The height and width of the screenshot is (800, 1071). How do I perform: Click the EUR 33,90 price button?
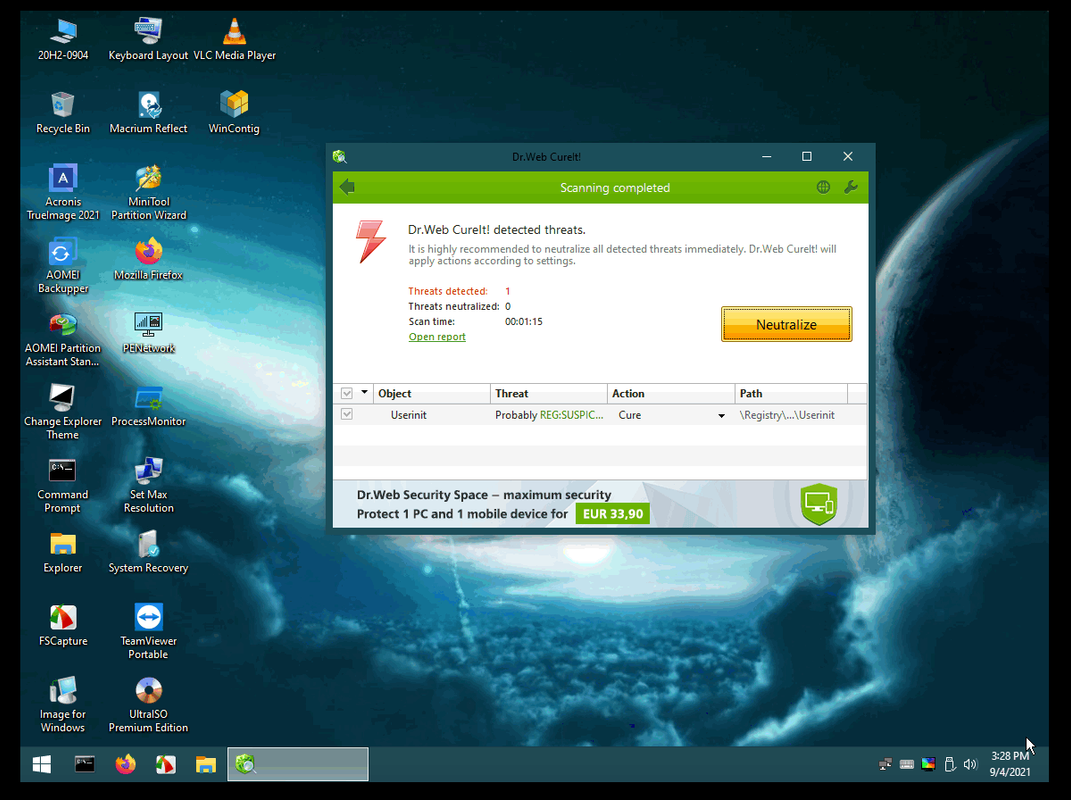pos(613,514)
